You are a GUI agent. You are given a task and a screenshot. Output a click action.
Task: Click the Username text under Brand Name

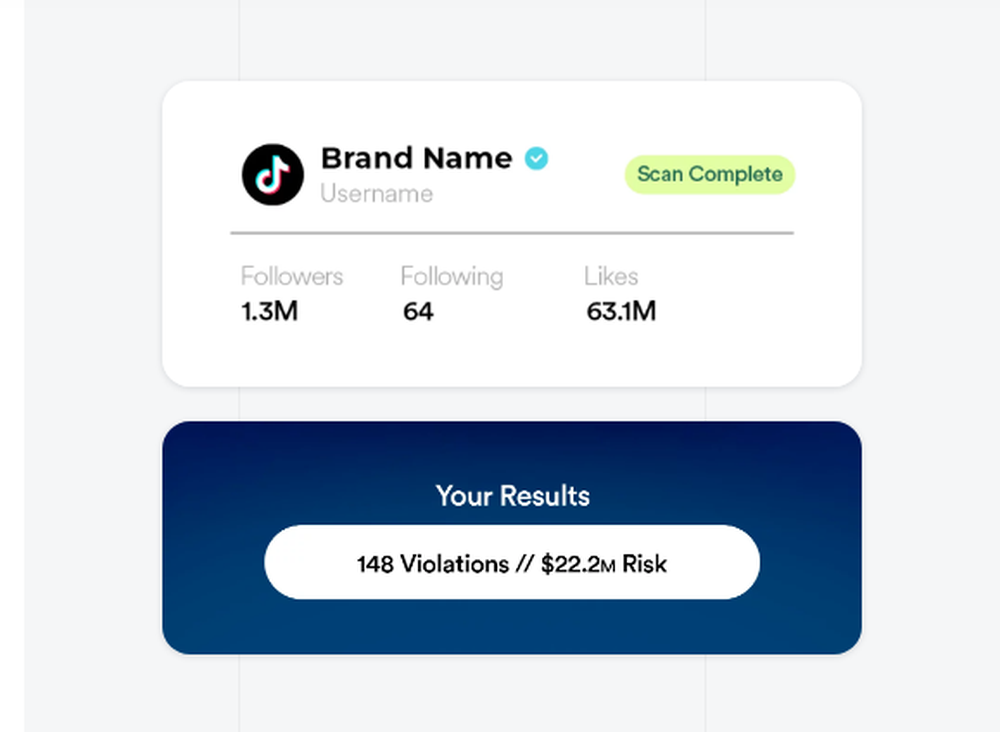pos(376,193)
